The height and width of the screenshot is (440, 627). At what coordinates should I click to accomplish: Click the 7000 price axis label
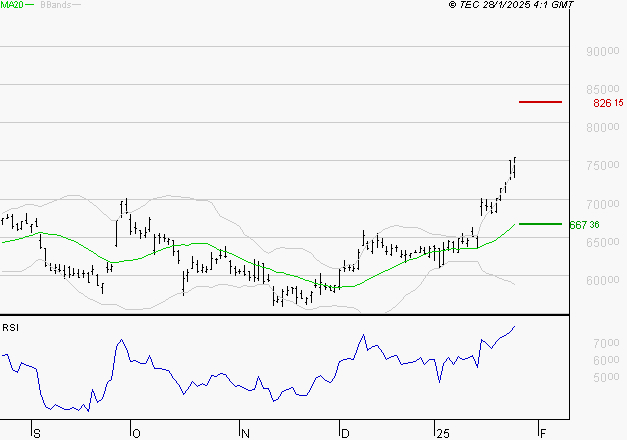coord(603,204)
